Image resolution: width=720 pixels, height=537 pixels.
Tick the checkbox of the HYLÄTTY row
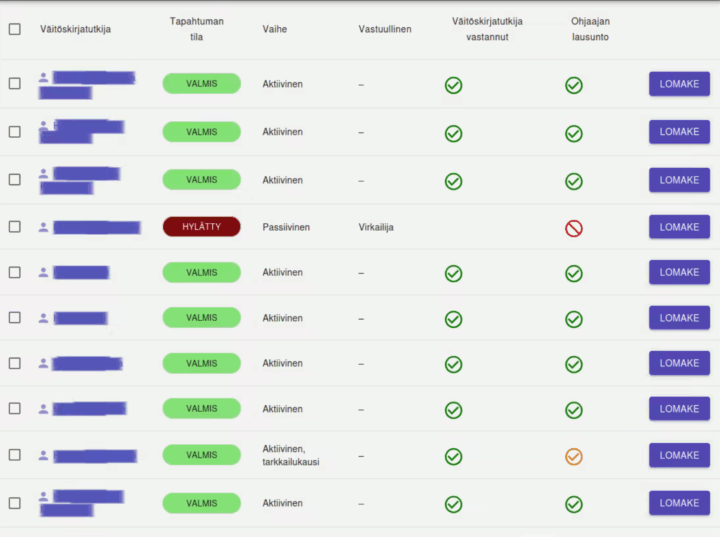pyautogui.click(x=14, y=227)
